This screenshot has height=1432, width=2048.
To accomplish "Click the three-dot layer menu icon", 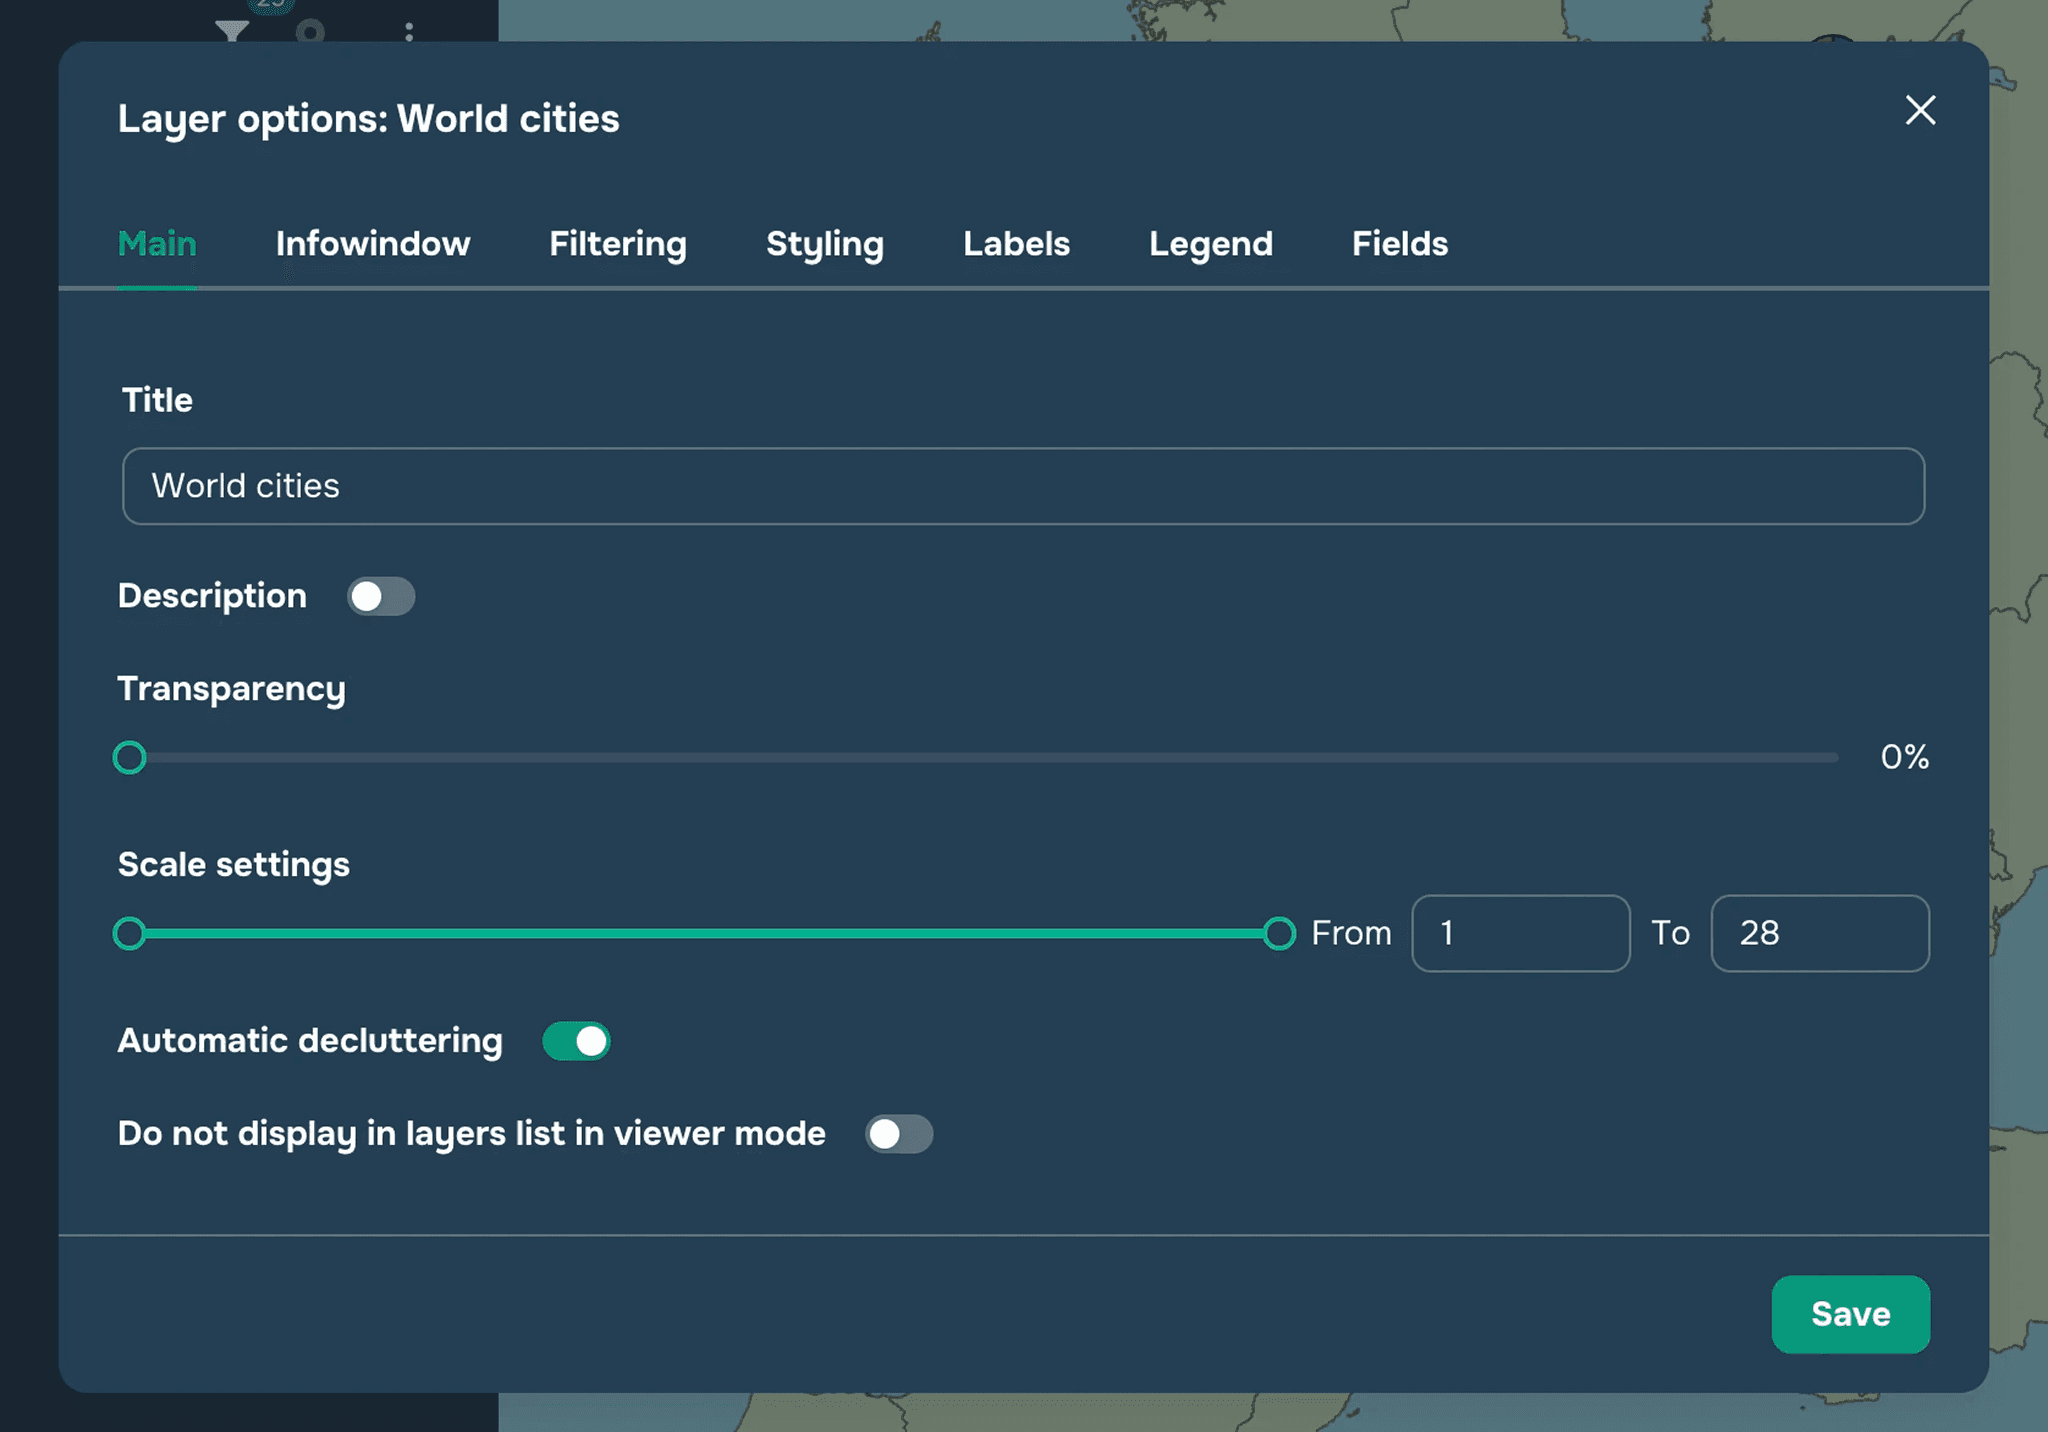I will click(x=409, y=31).
